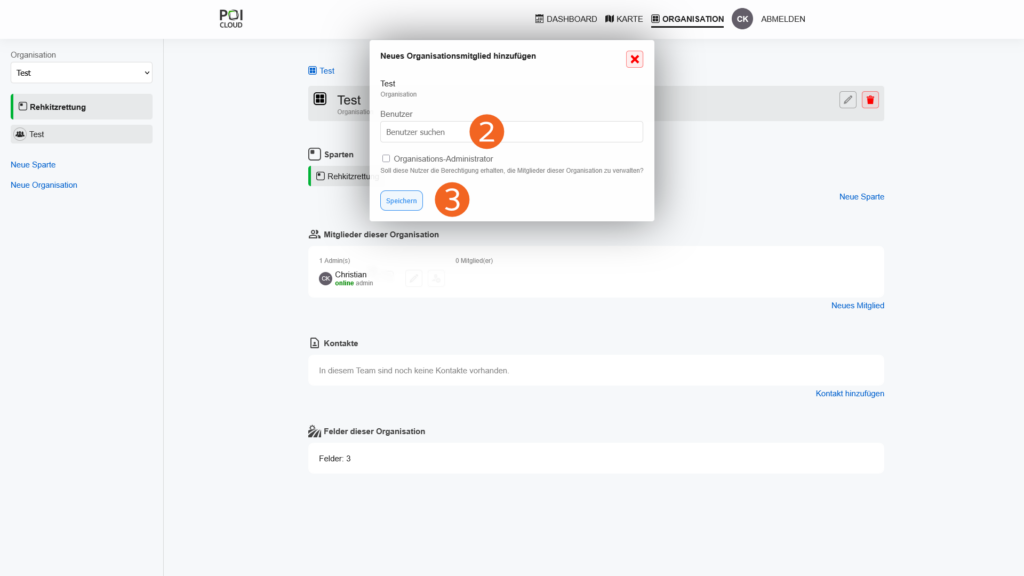The height and width of the screenshot is (576, 1024).
Task: Click the Test breadcrumb link with icon
Action: click(321, 71)
